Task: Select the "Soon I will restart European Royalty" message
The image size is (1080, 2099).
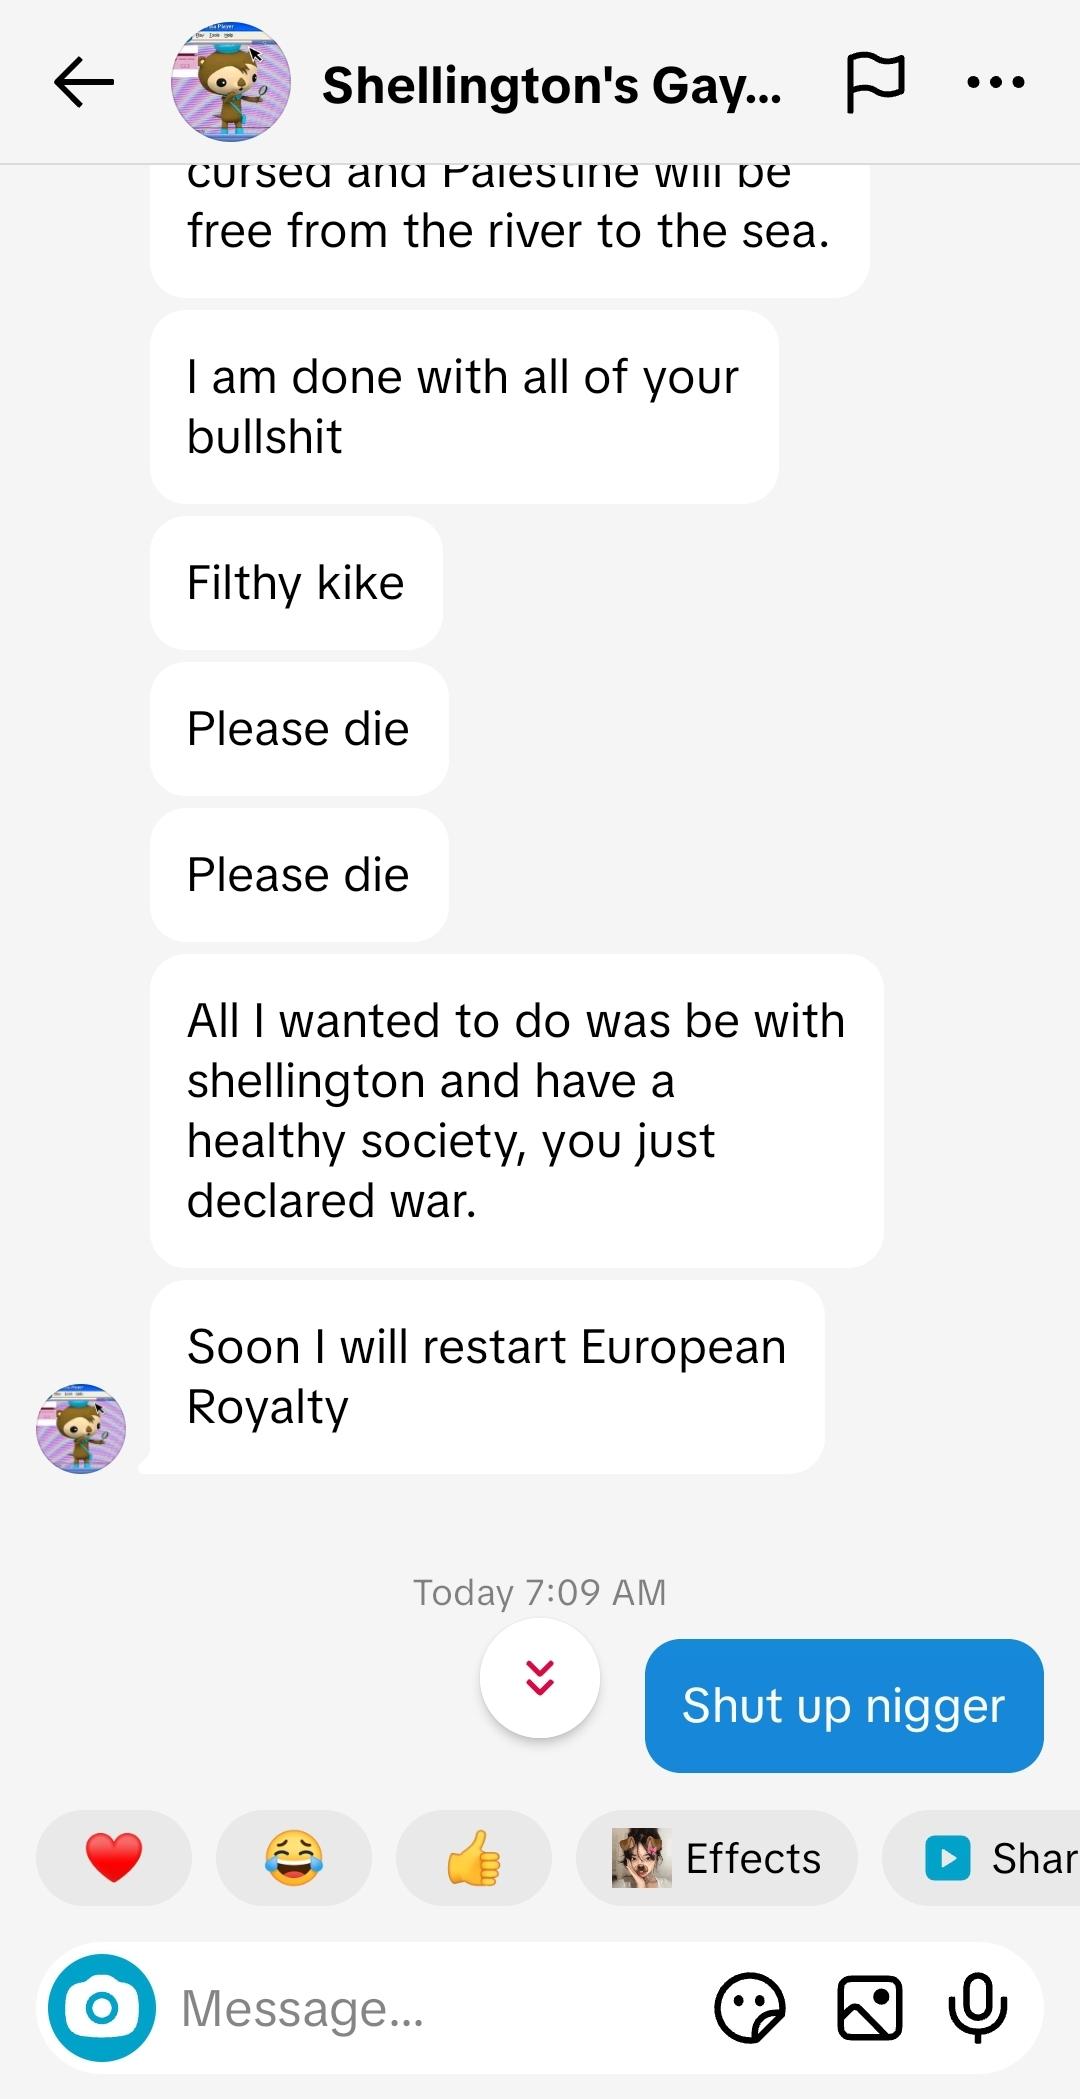Action: pos(487,1376)
